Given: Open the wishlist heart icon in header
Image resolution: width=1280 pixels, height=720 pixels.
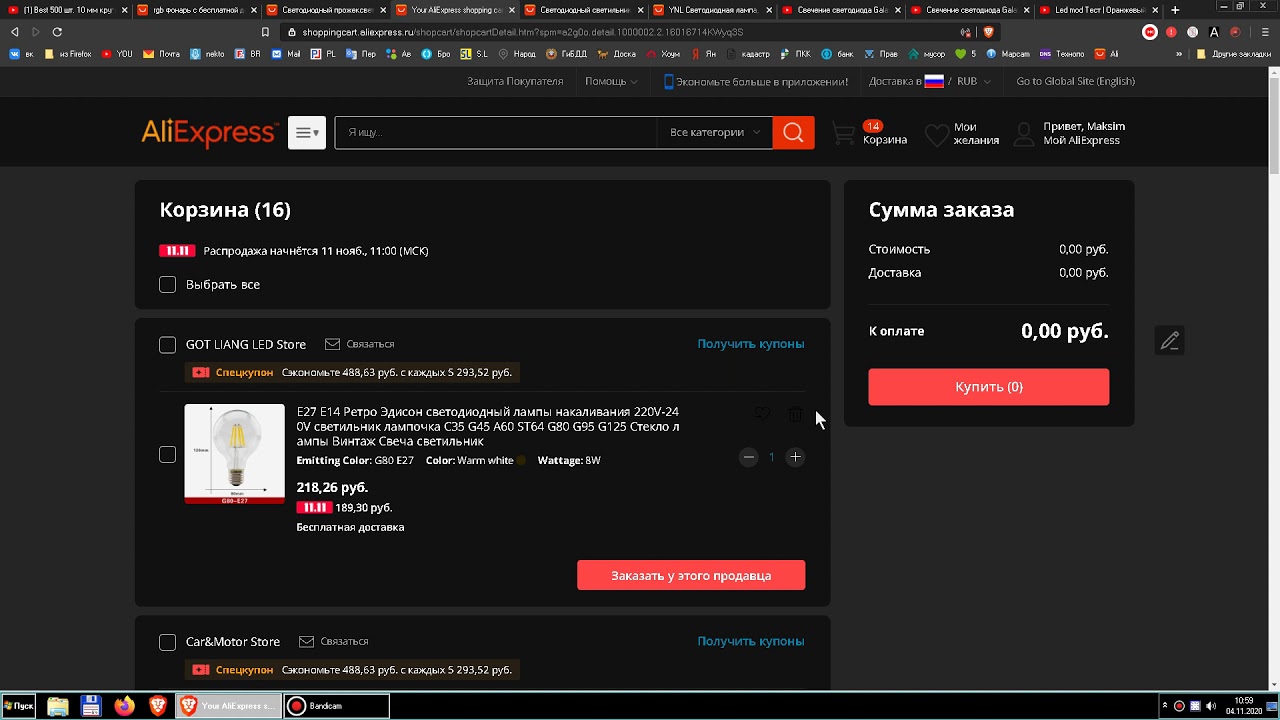Looking at the screenshot, I should (x=936, y=134).
